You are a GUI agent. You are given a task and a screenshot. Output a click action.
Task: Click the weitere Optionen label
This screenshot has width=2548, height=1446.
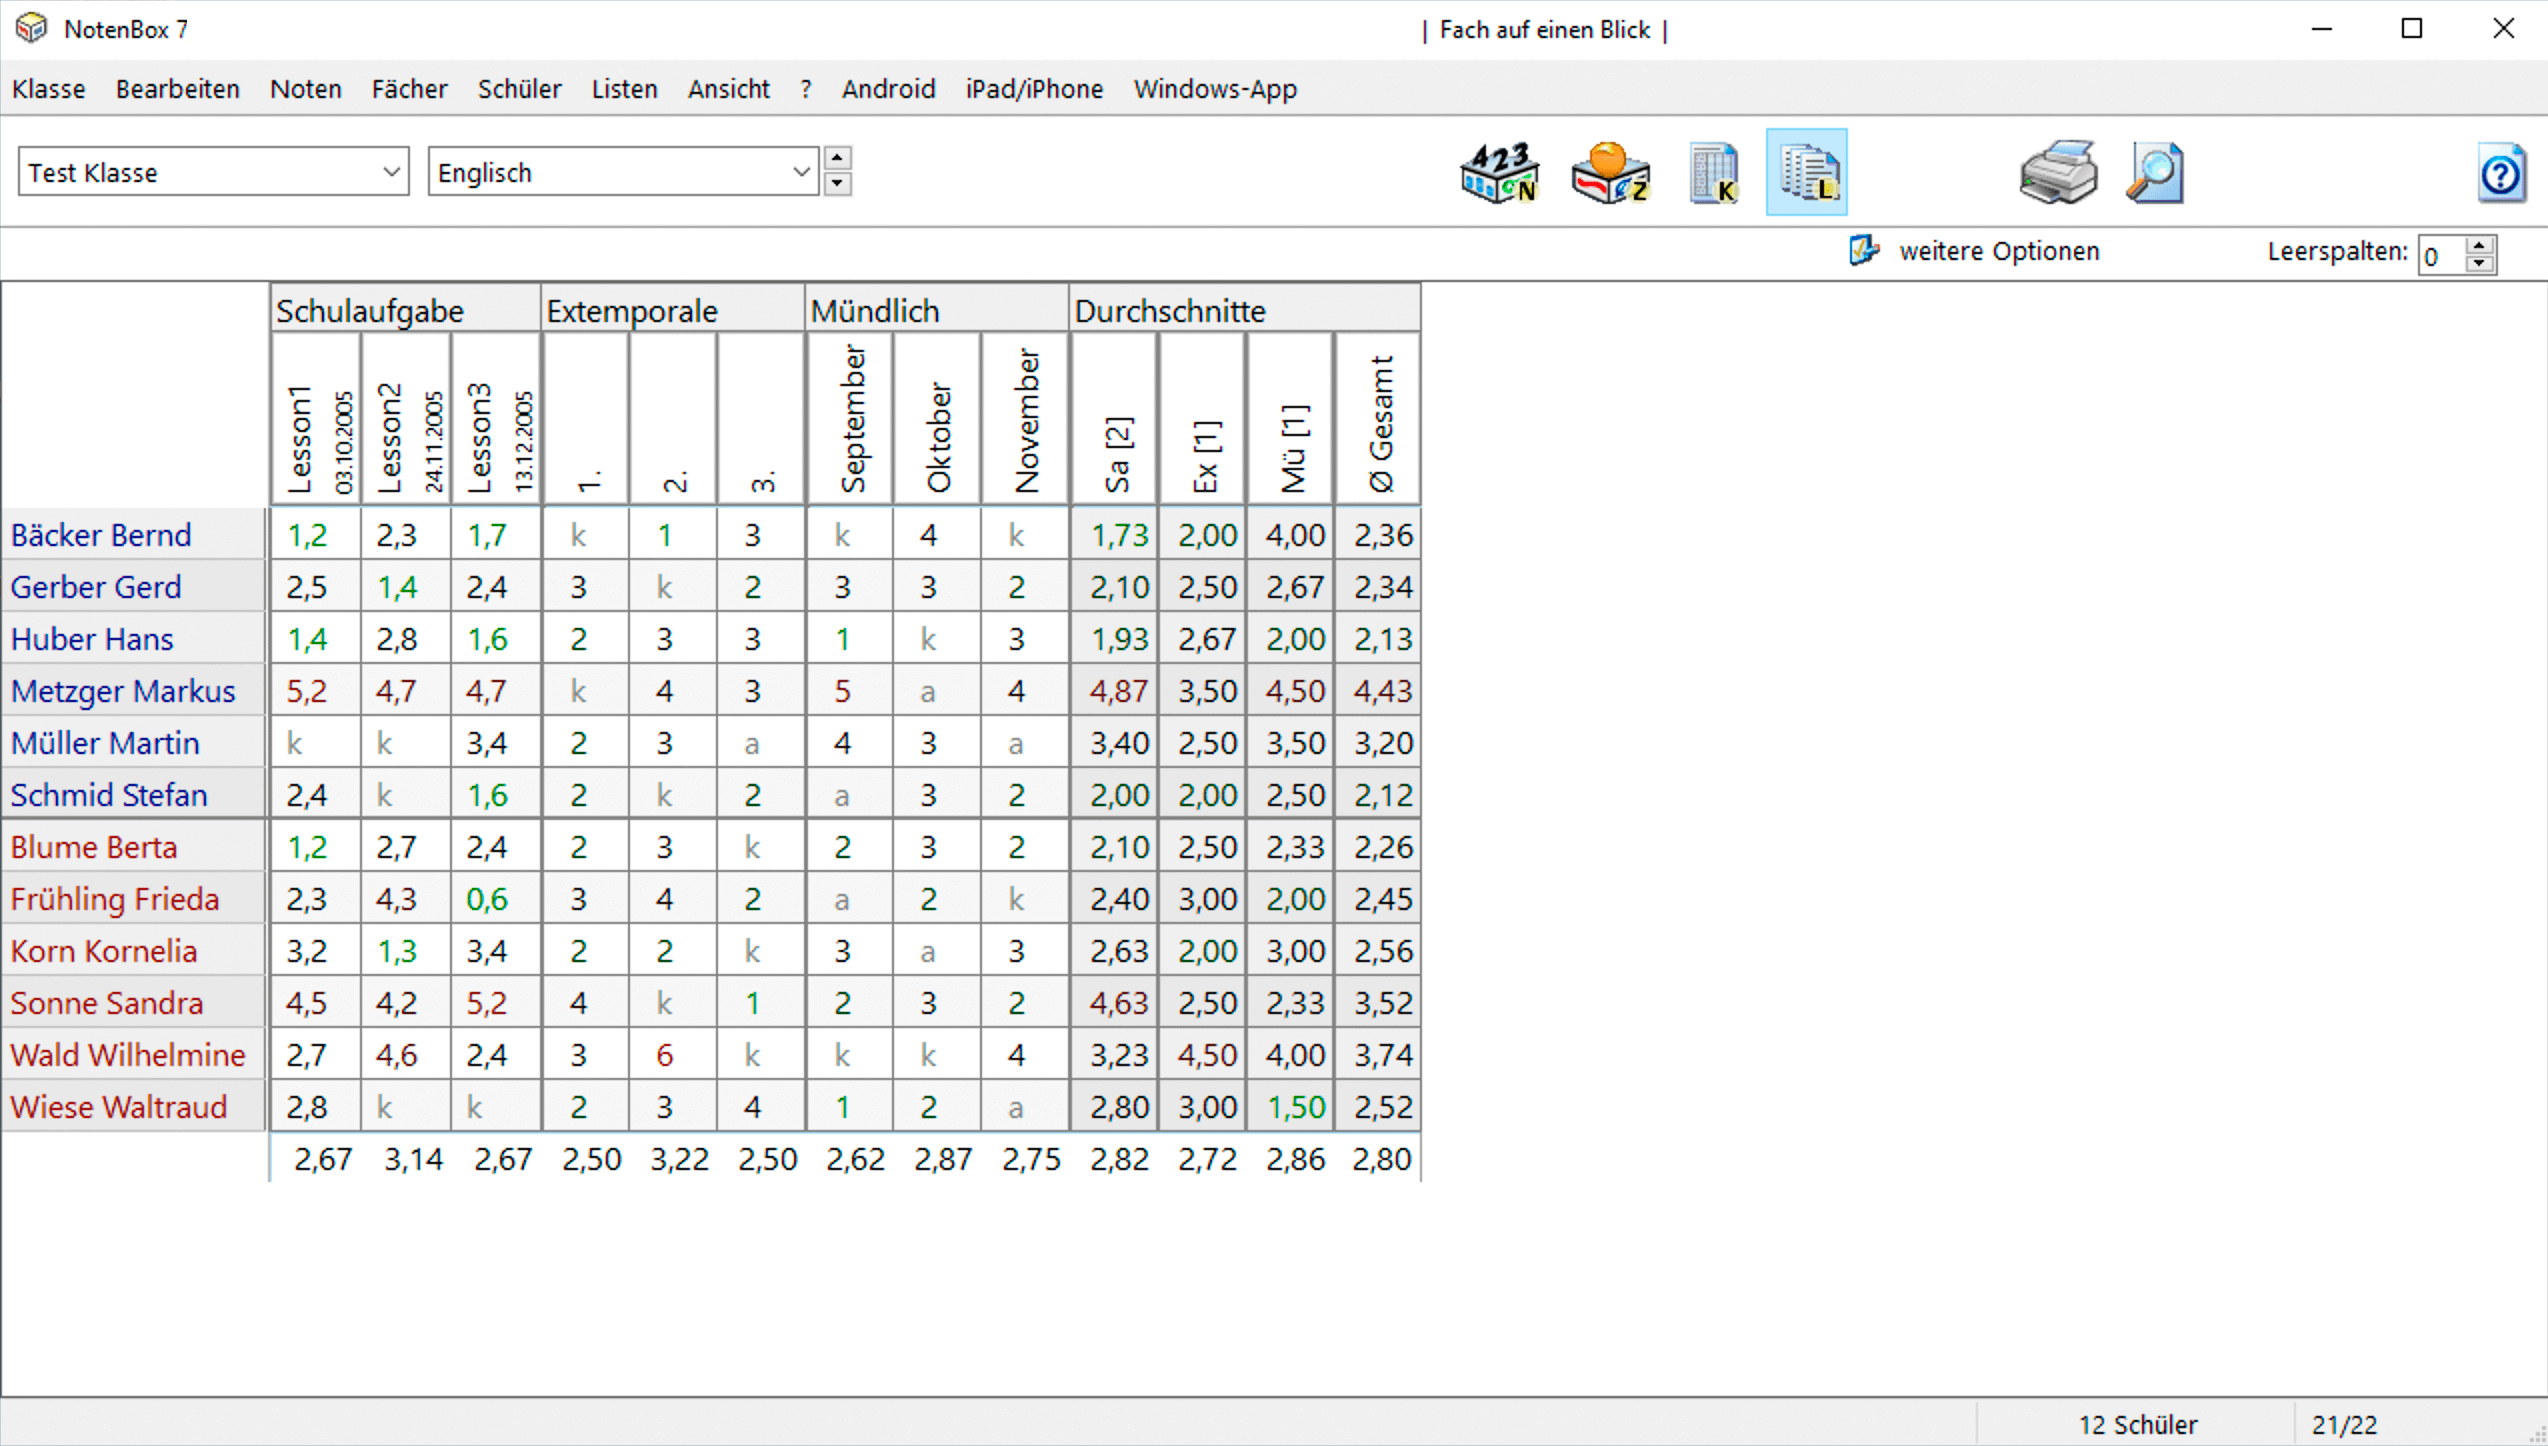[1998, 251]
